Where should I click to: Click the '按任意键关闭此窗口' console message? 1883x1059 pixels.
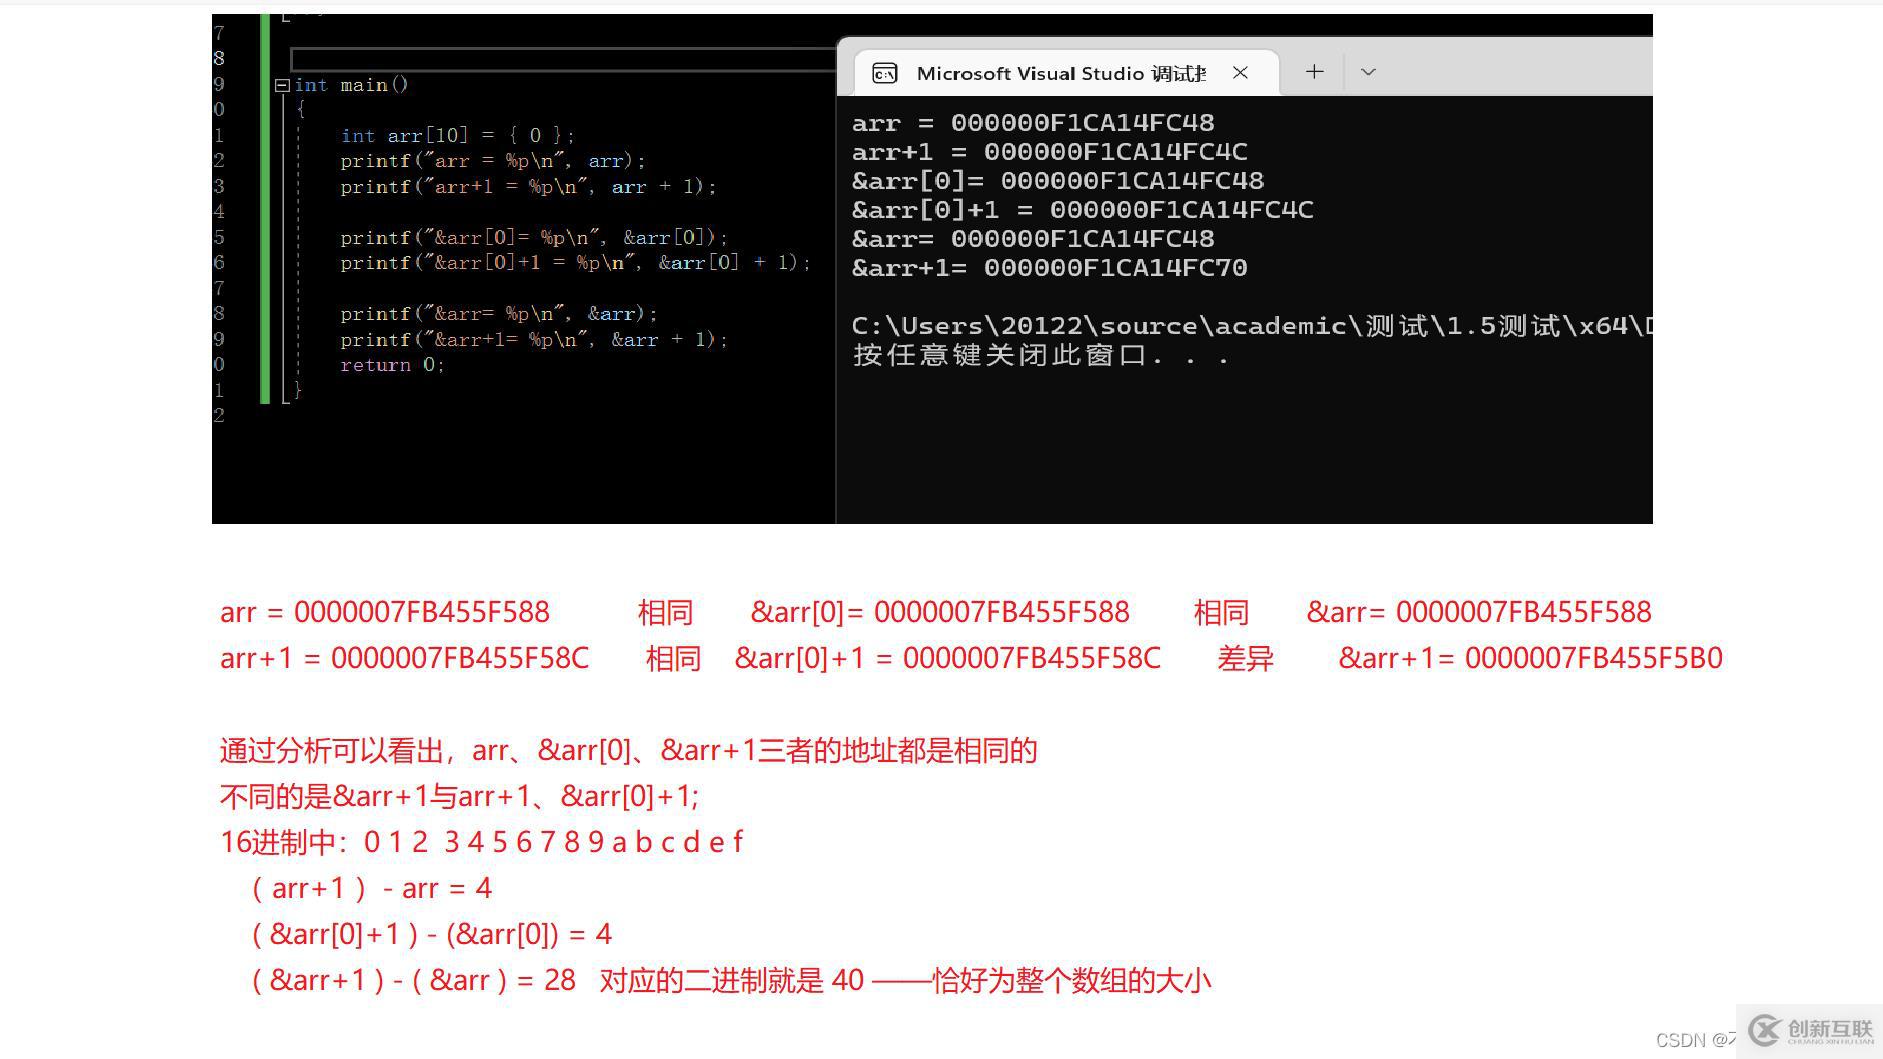click(x=1040, y=355)
